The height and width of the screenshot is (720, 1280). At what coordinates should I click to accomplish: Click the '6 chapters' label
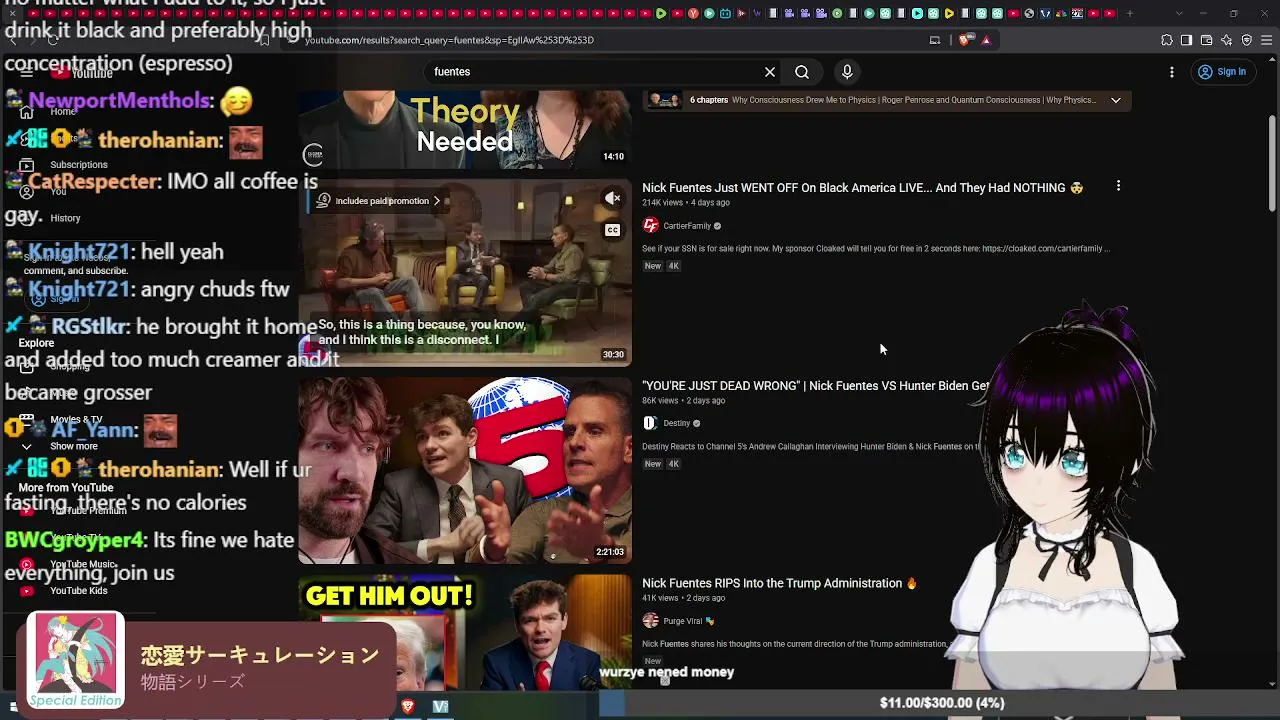tap(709, 100)
